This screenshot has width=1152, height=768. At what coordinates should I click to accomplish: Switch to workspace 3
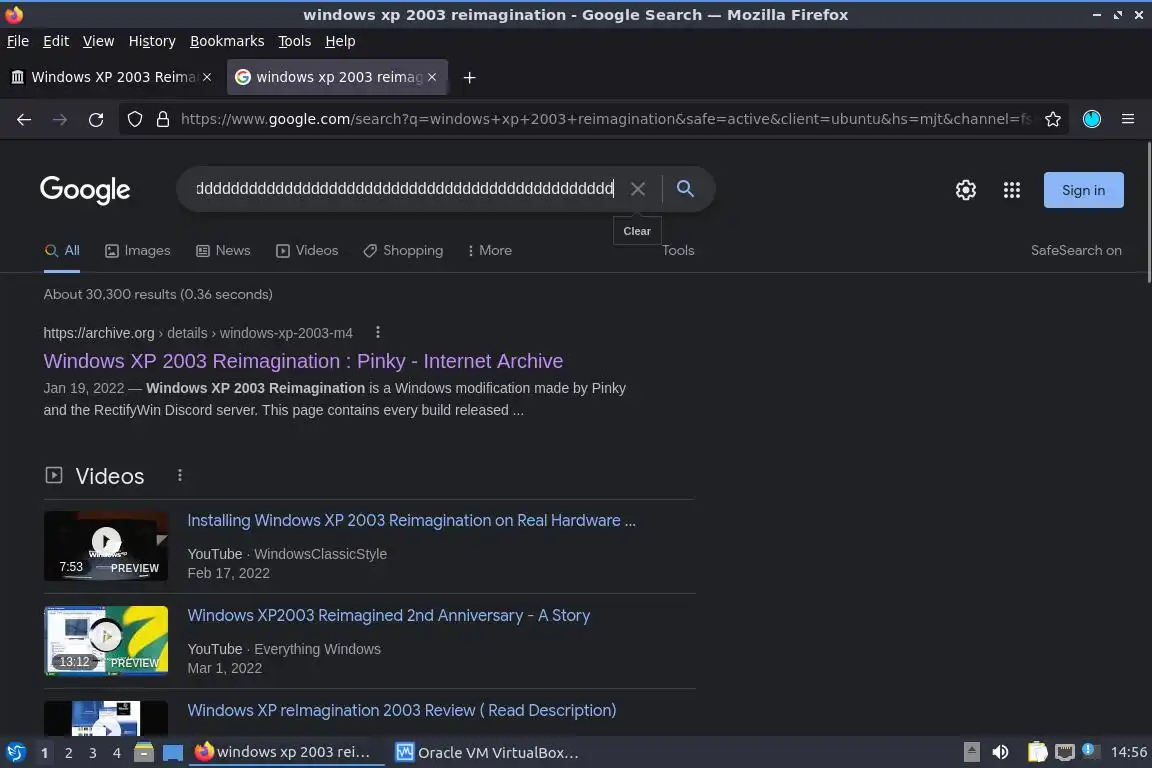click(93, 753)
